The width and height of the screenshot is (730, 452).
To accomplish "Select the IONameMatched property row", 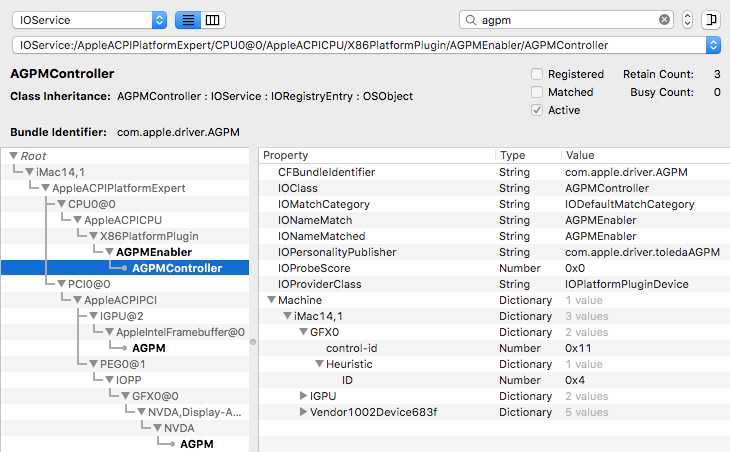I will pyautogui.click(x=494, y=236).
